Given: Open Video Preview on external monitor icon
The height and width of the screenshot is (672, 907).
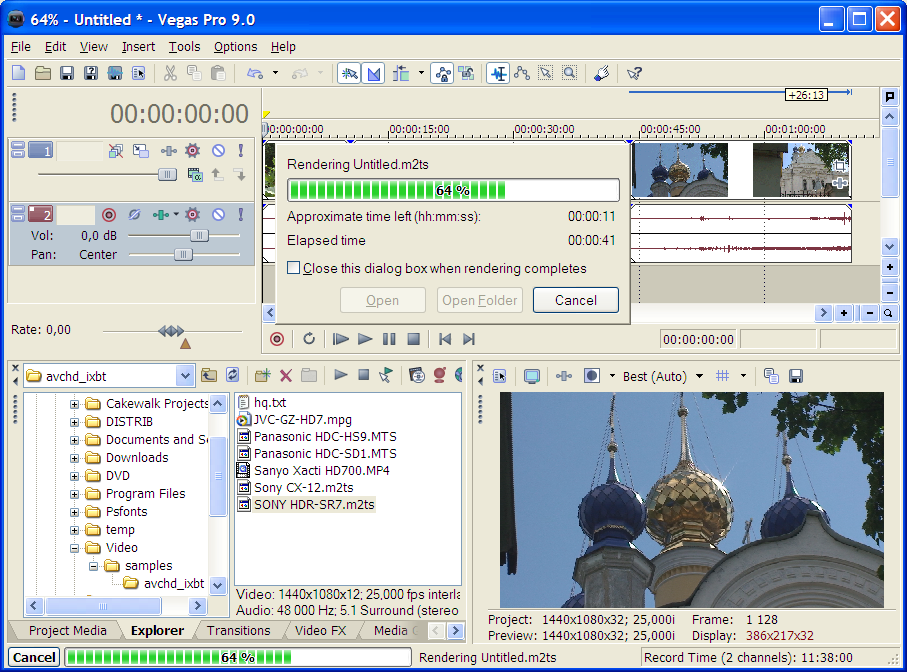Looking at the screenshot, I should pyautogui.click(x=532, y=376).
